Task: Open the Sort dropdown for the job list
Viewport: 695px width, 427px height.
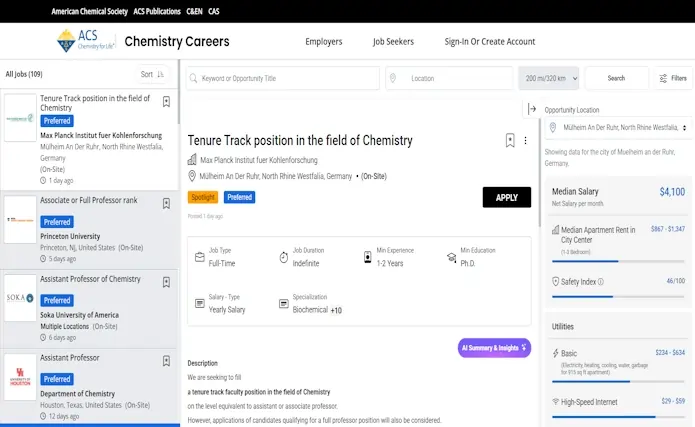Action: coord(153,74)
